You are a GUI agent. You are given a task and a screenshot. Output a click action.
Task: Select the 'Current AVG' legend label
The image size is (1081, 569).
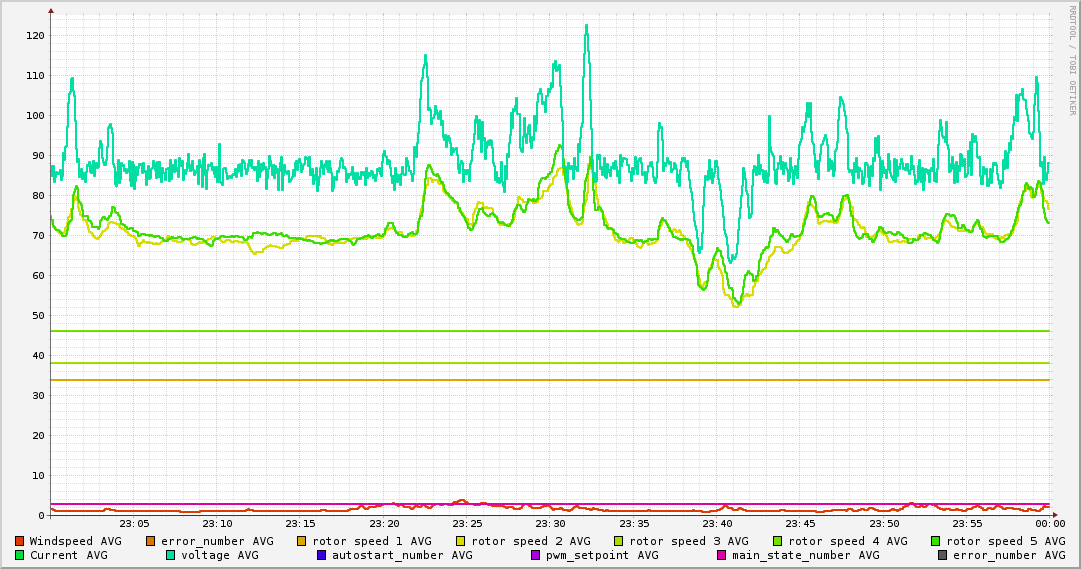68,555
